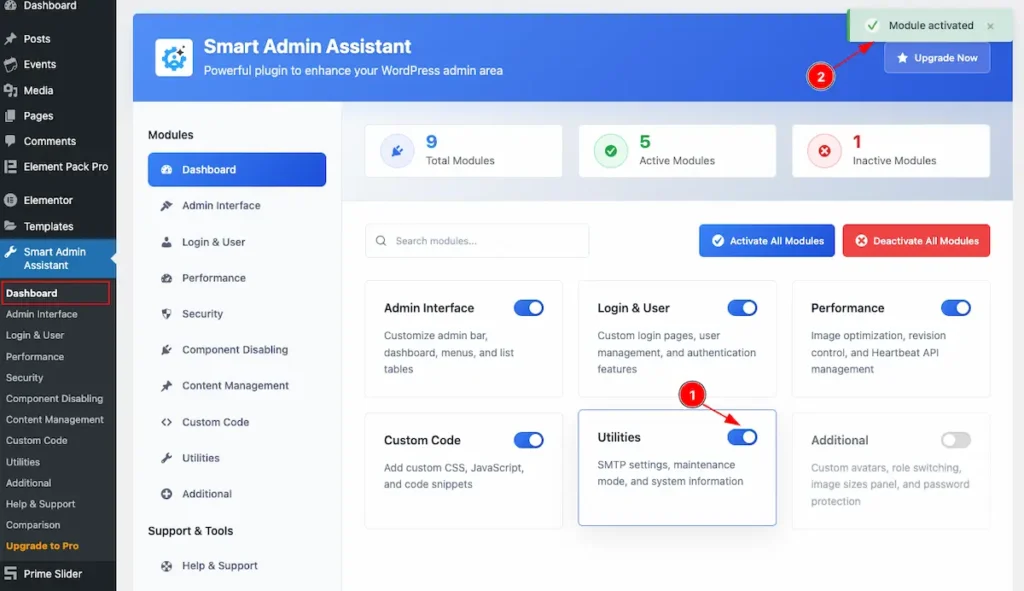The width and height of the screenshot is (1024, 591).
Task: Open Upgrade to Pro submenu link
Action: [x=42, y=545]
